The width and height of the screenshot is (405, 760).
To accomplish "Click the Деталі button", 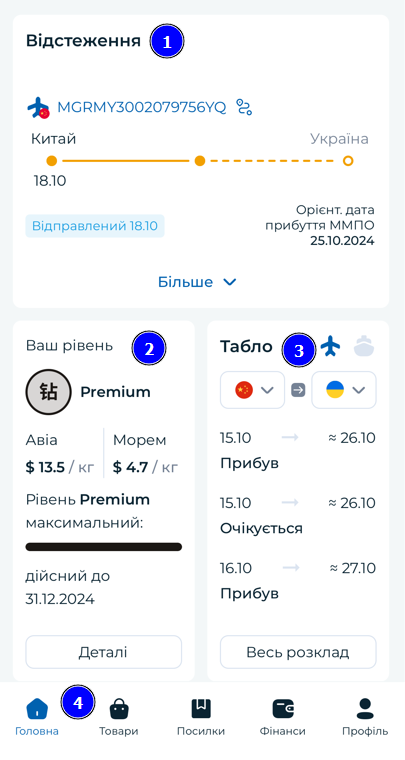I will tap(104, 652).
